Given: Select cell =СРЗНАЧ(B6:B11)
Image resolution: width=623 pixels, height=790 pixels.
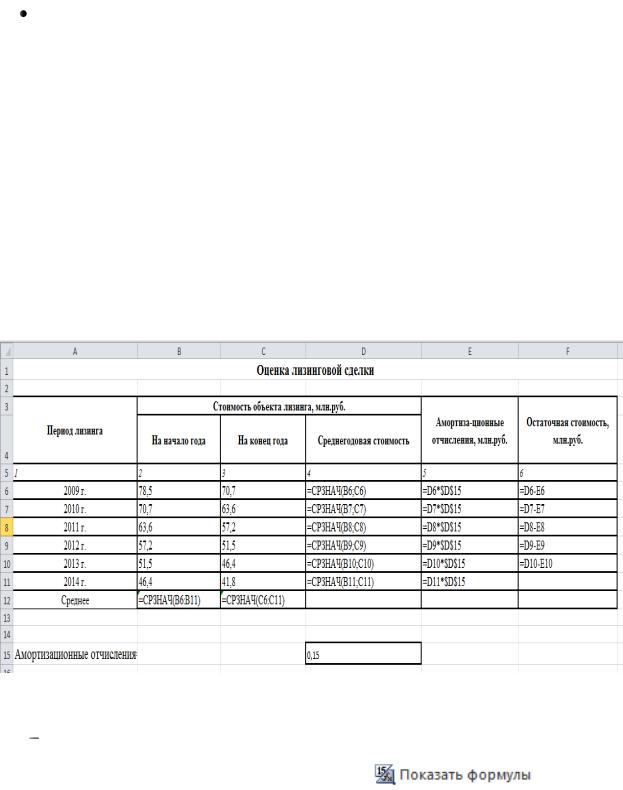Looking at the screenshot, I should coord(179,600).
